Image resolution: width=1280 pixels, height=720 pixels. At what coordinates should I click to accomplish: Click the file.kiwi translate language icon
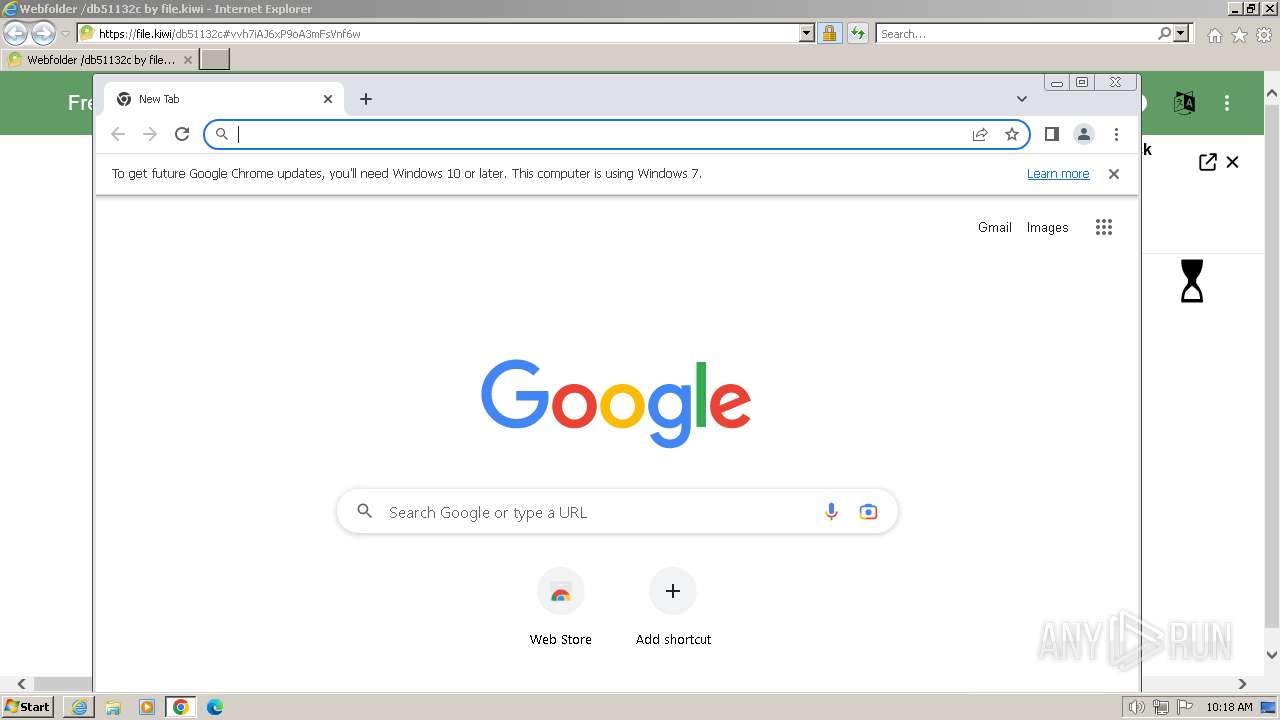(x=1184, y=103)
